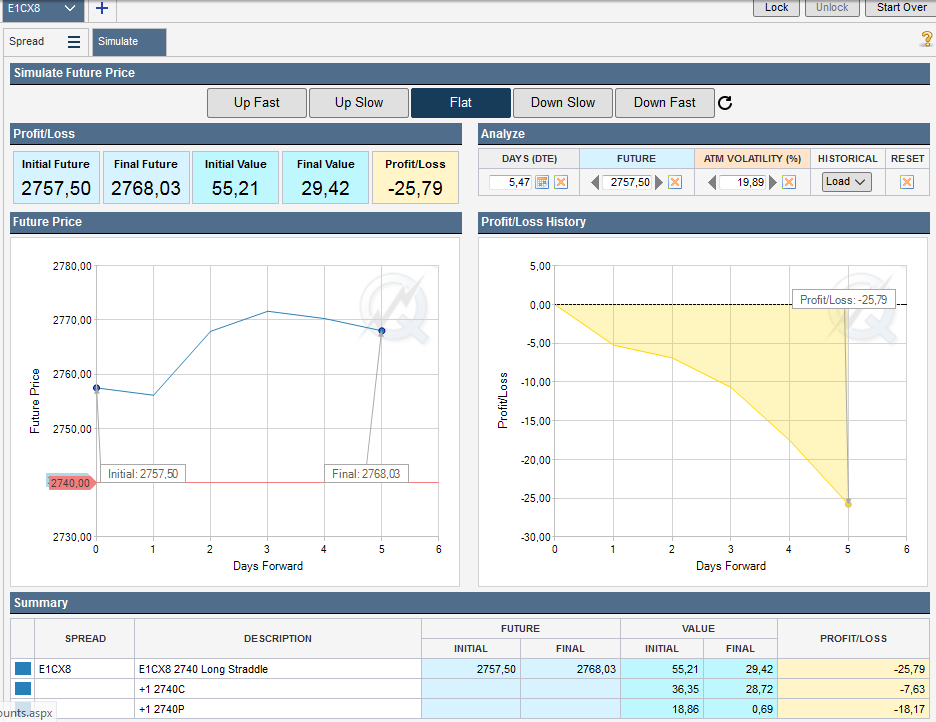Click the refresh simulation icon
Screen dimensions: 936x722
(726, 103)
